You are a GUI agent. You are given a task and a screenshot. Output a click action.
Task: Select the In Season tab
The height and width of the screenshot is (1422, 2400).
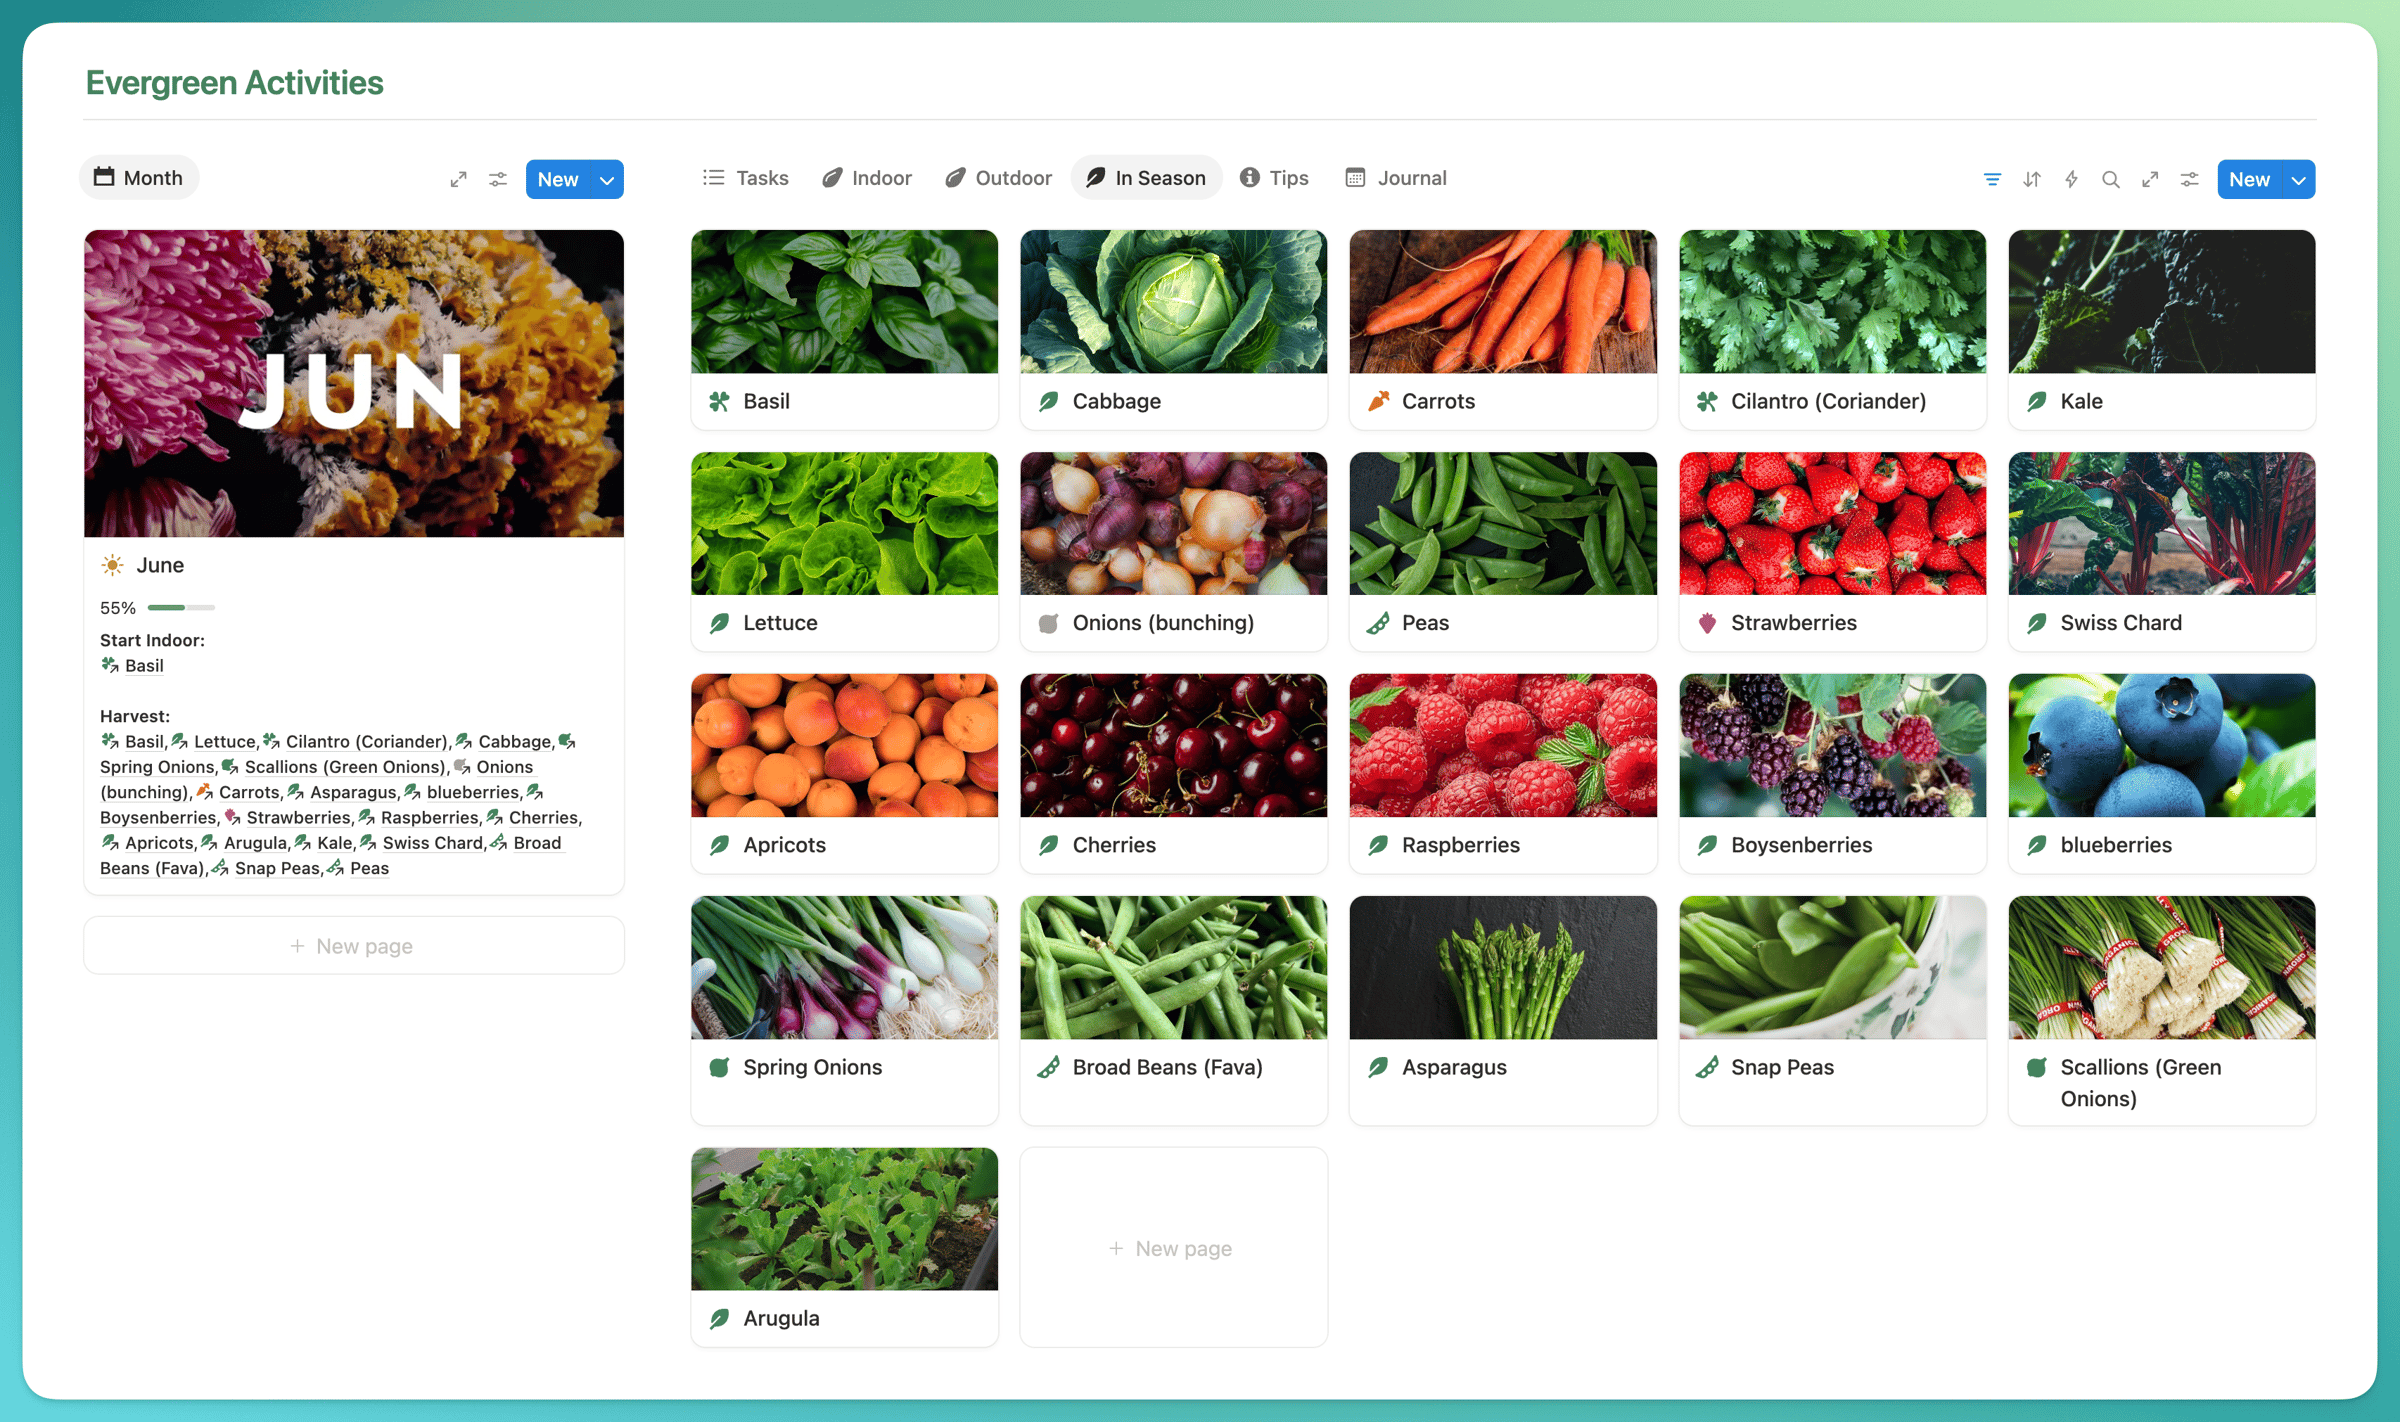1146,178
